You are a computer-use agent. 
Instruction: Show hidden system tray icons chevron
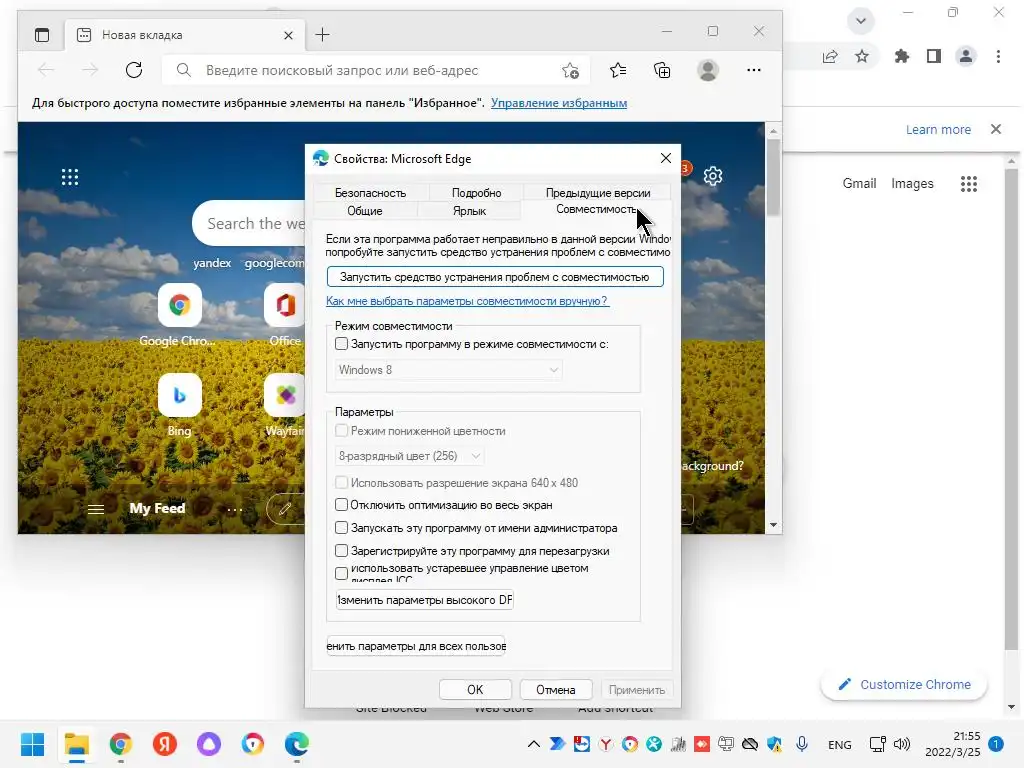point(534,744)
